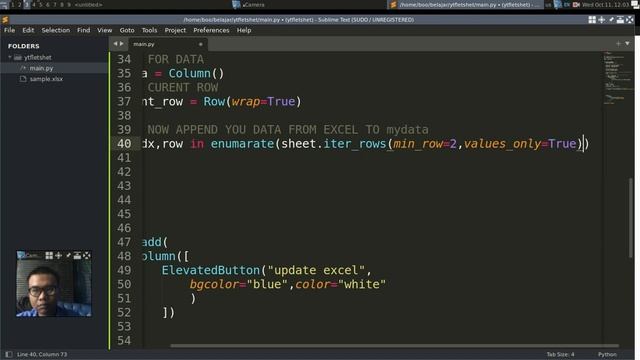Open the File menu

(9, 30)
